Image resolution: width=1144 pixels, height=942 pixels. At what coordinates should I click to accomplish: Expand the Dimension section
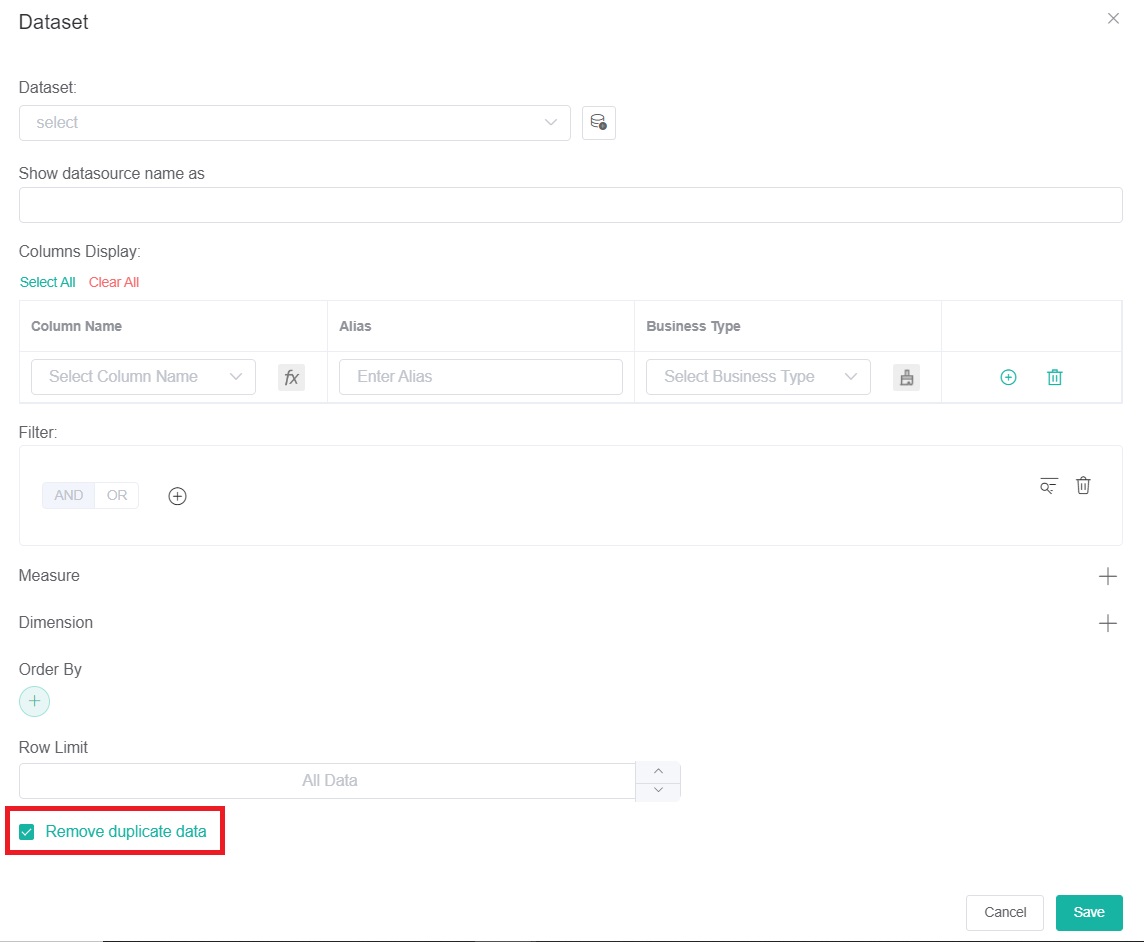(1107, 622)
